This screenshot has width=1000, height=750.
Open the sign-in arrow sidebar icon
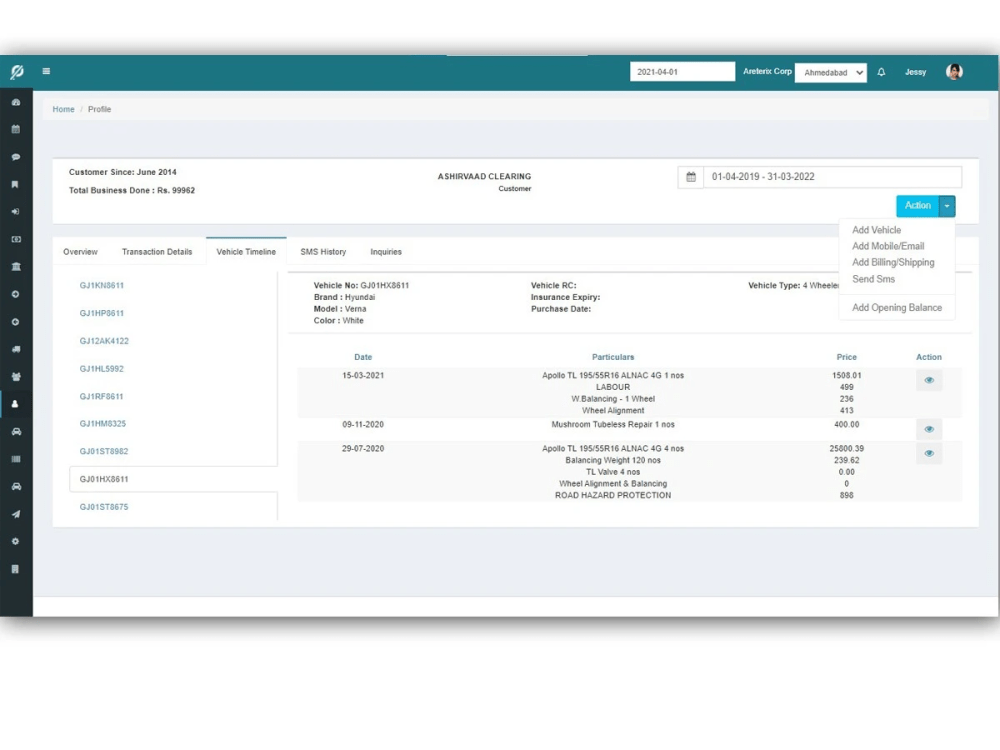(16, 212)
